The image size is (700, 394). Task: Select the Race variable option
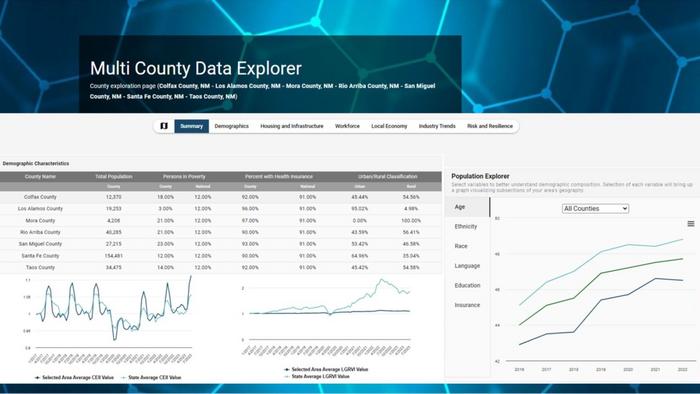click(461, 246)
